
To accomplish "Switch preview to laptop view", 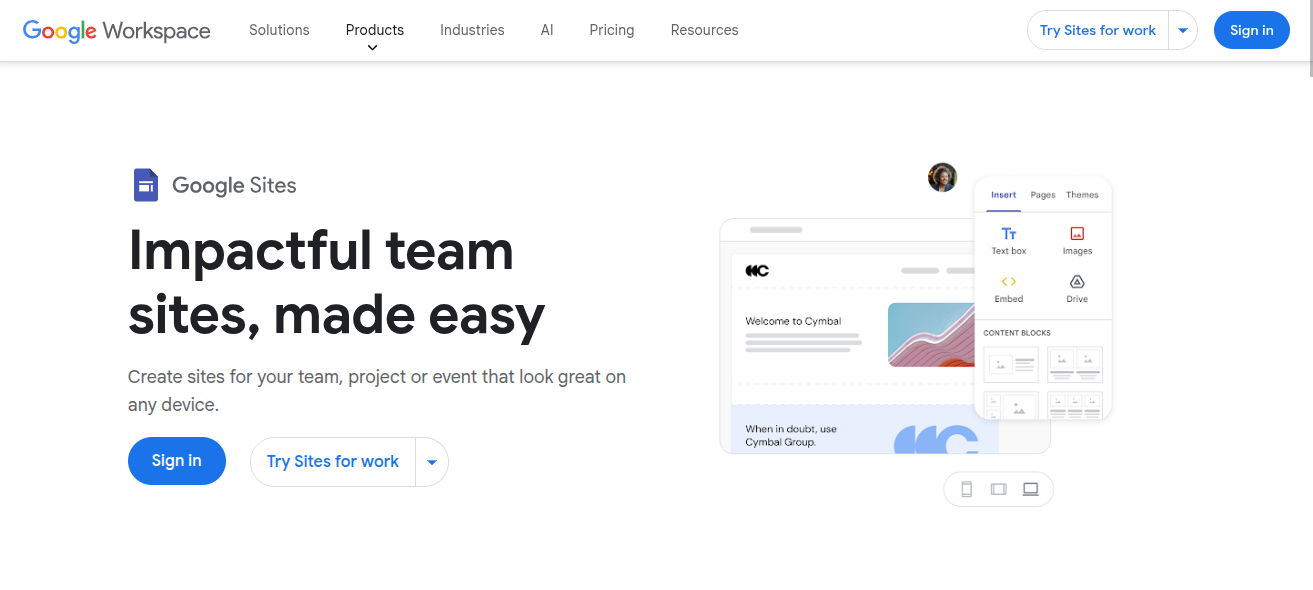I will (x=1030, y=489).
